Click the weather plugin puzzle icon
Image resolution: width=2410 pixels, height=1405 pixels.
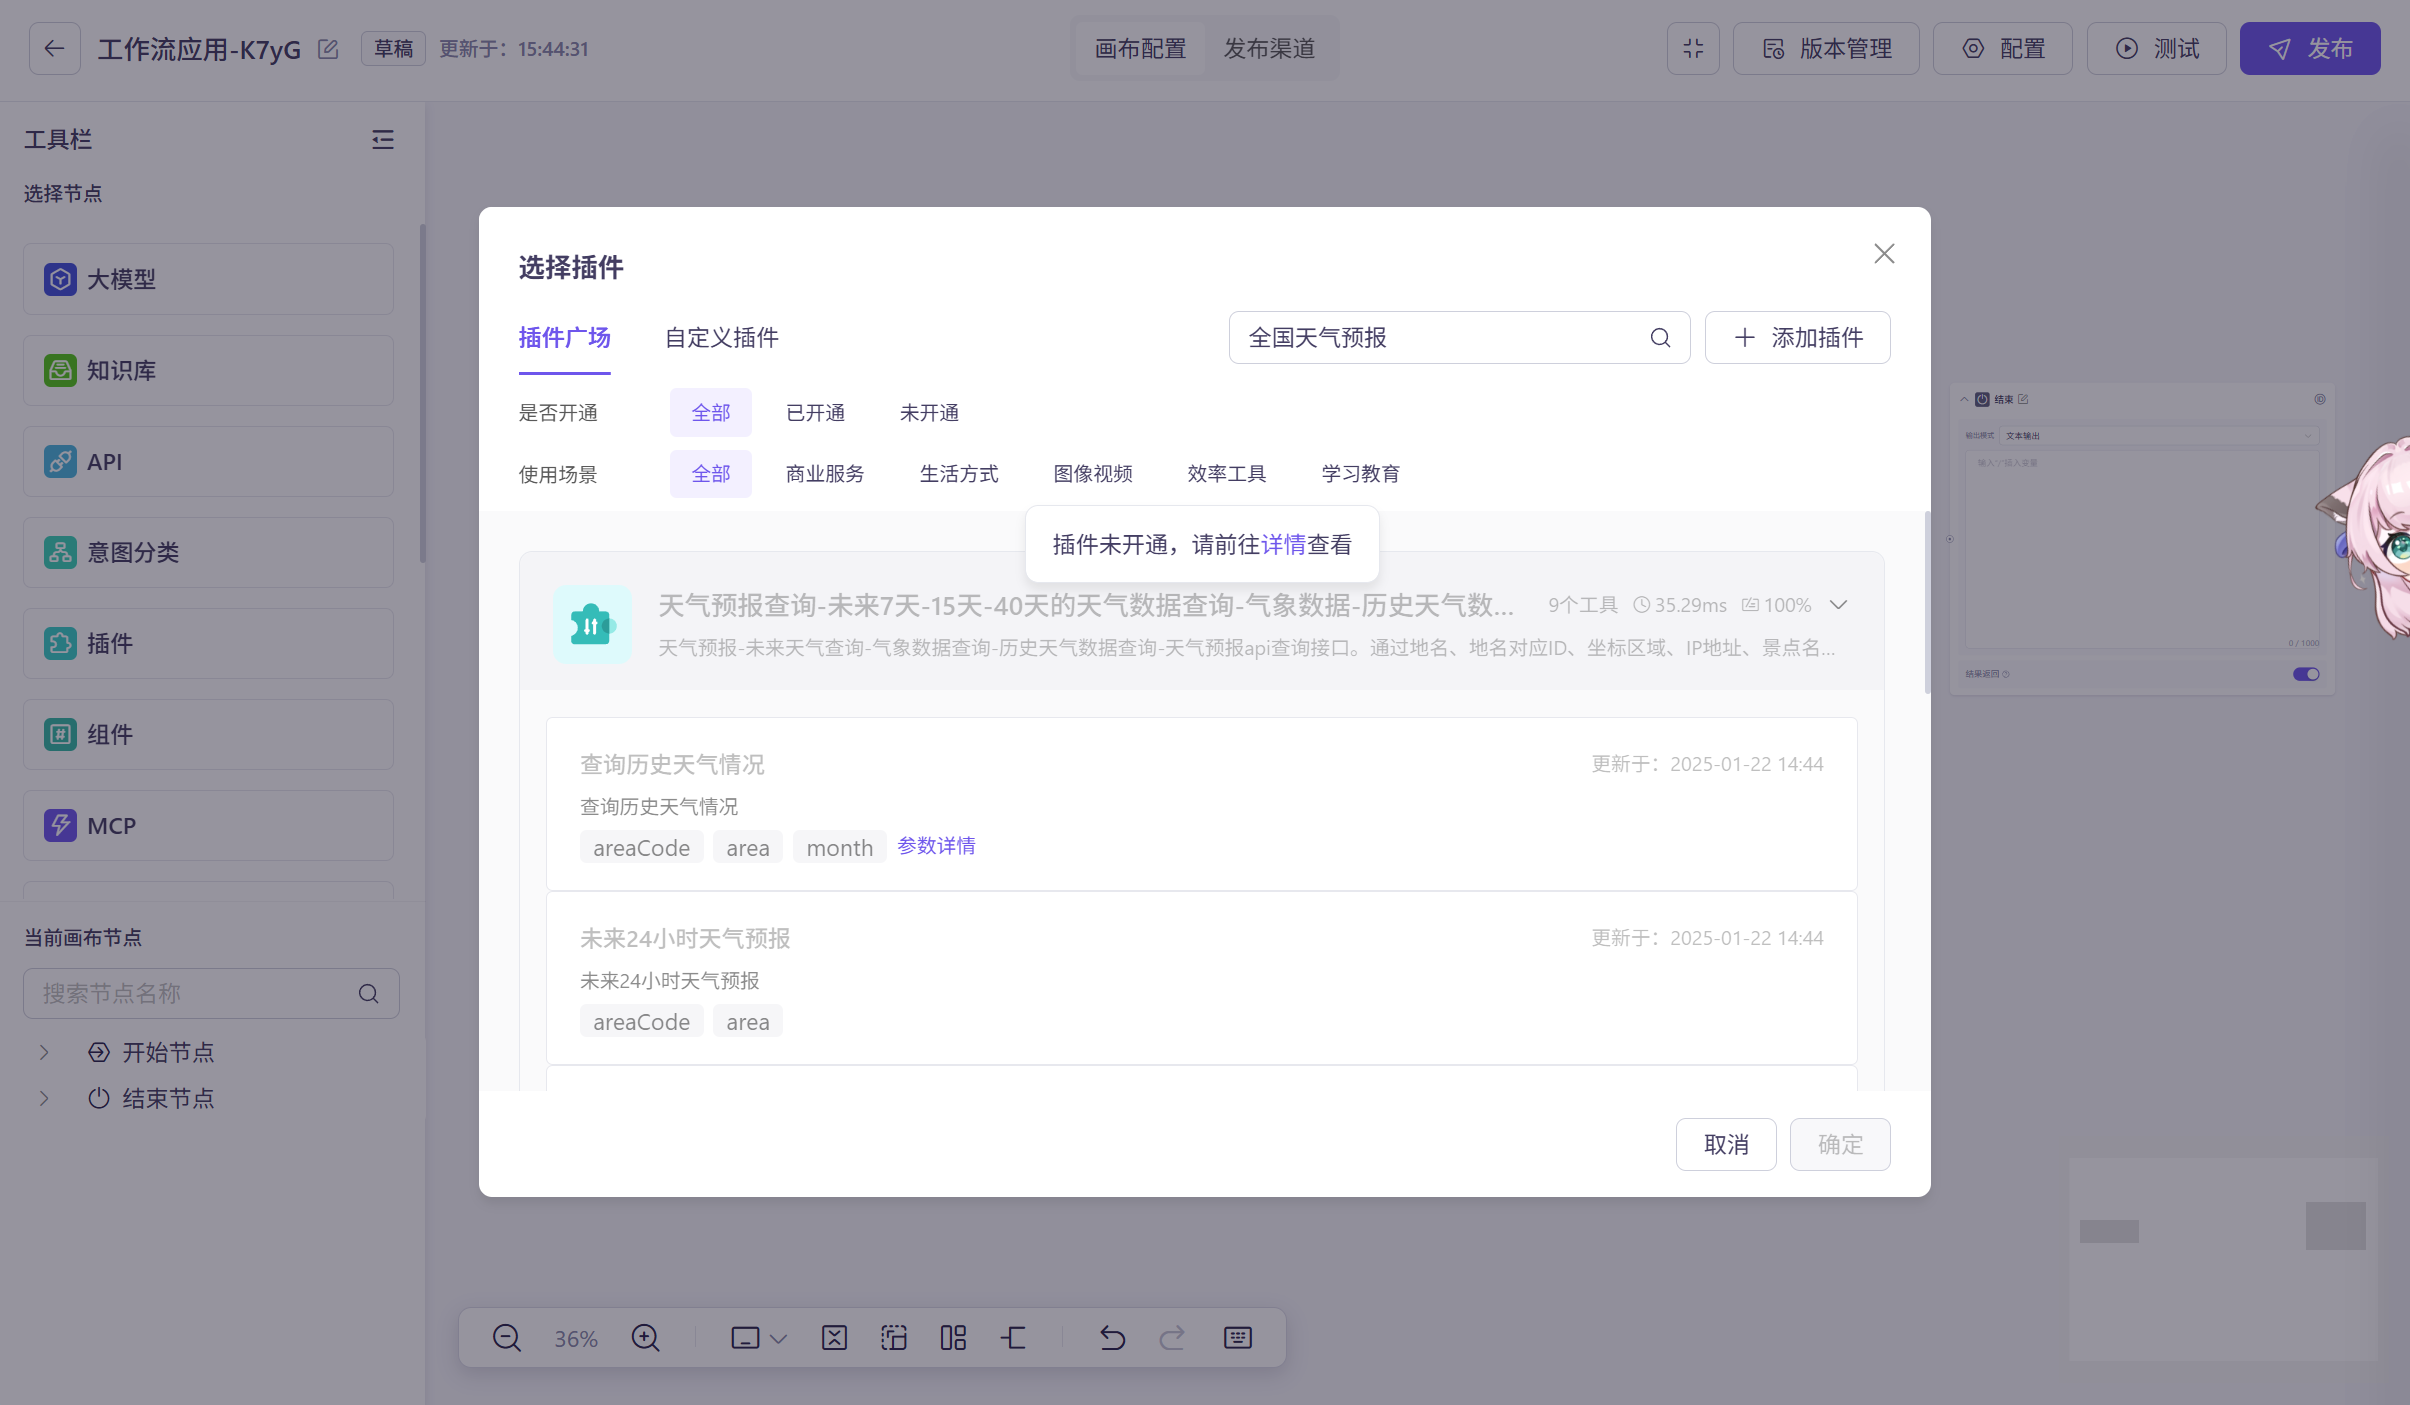(x=592, y=625)
